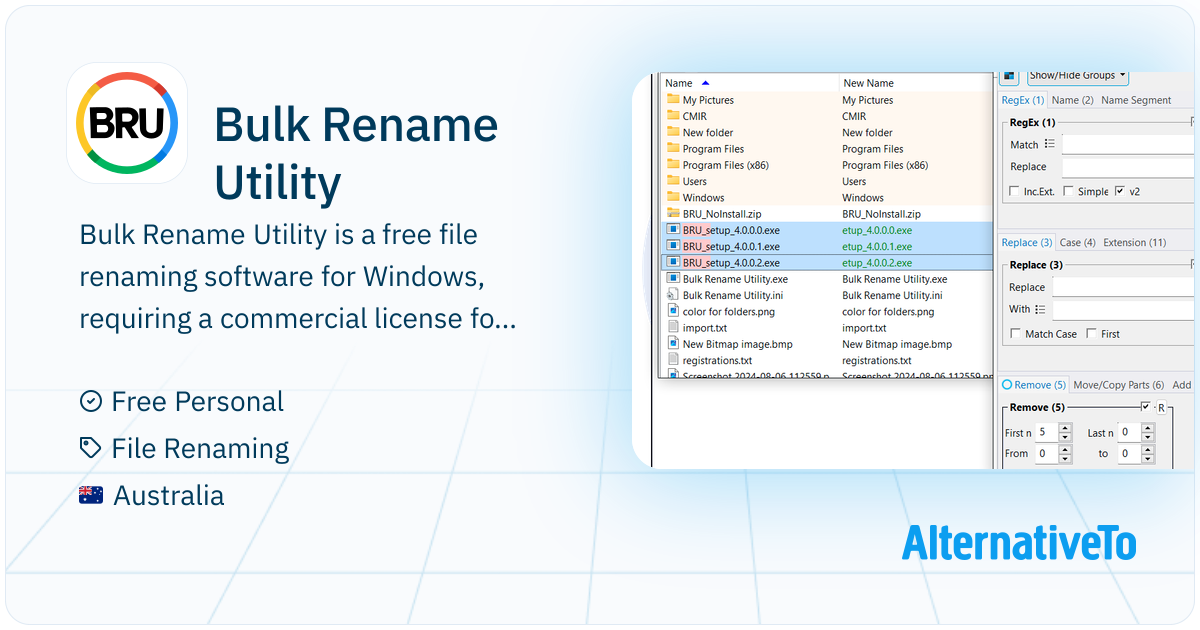This screenshot has height=630, width=1200.
Task: Increase the 'to' value in Remove
Action: tap(1148, 449)
